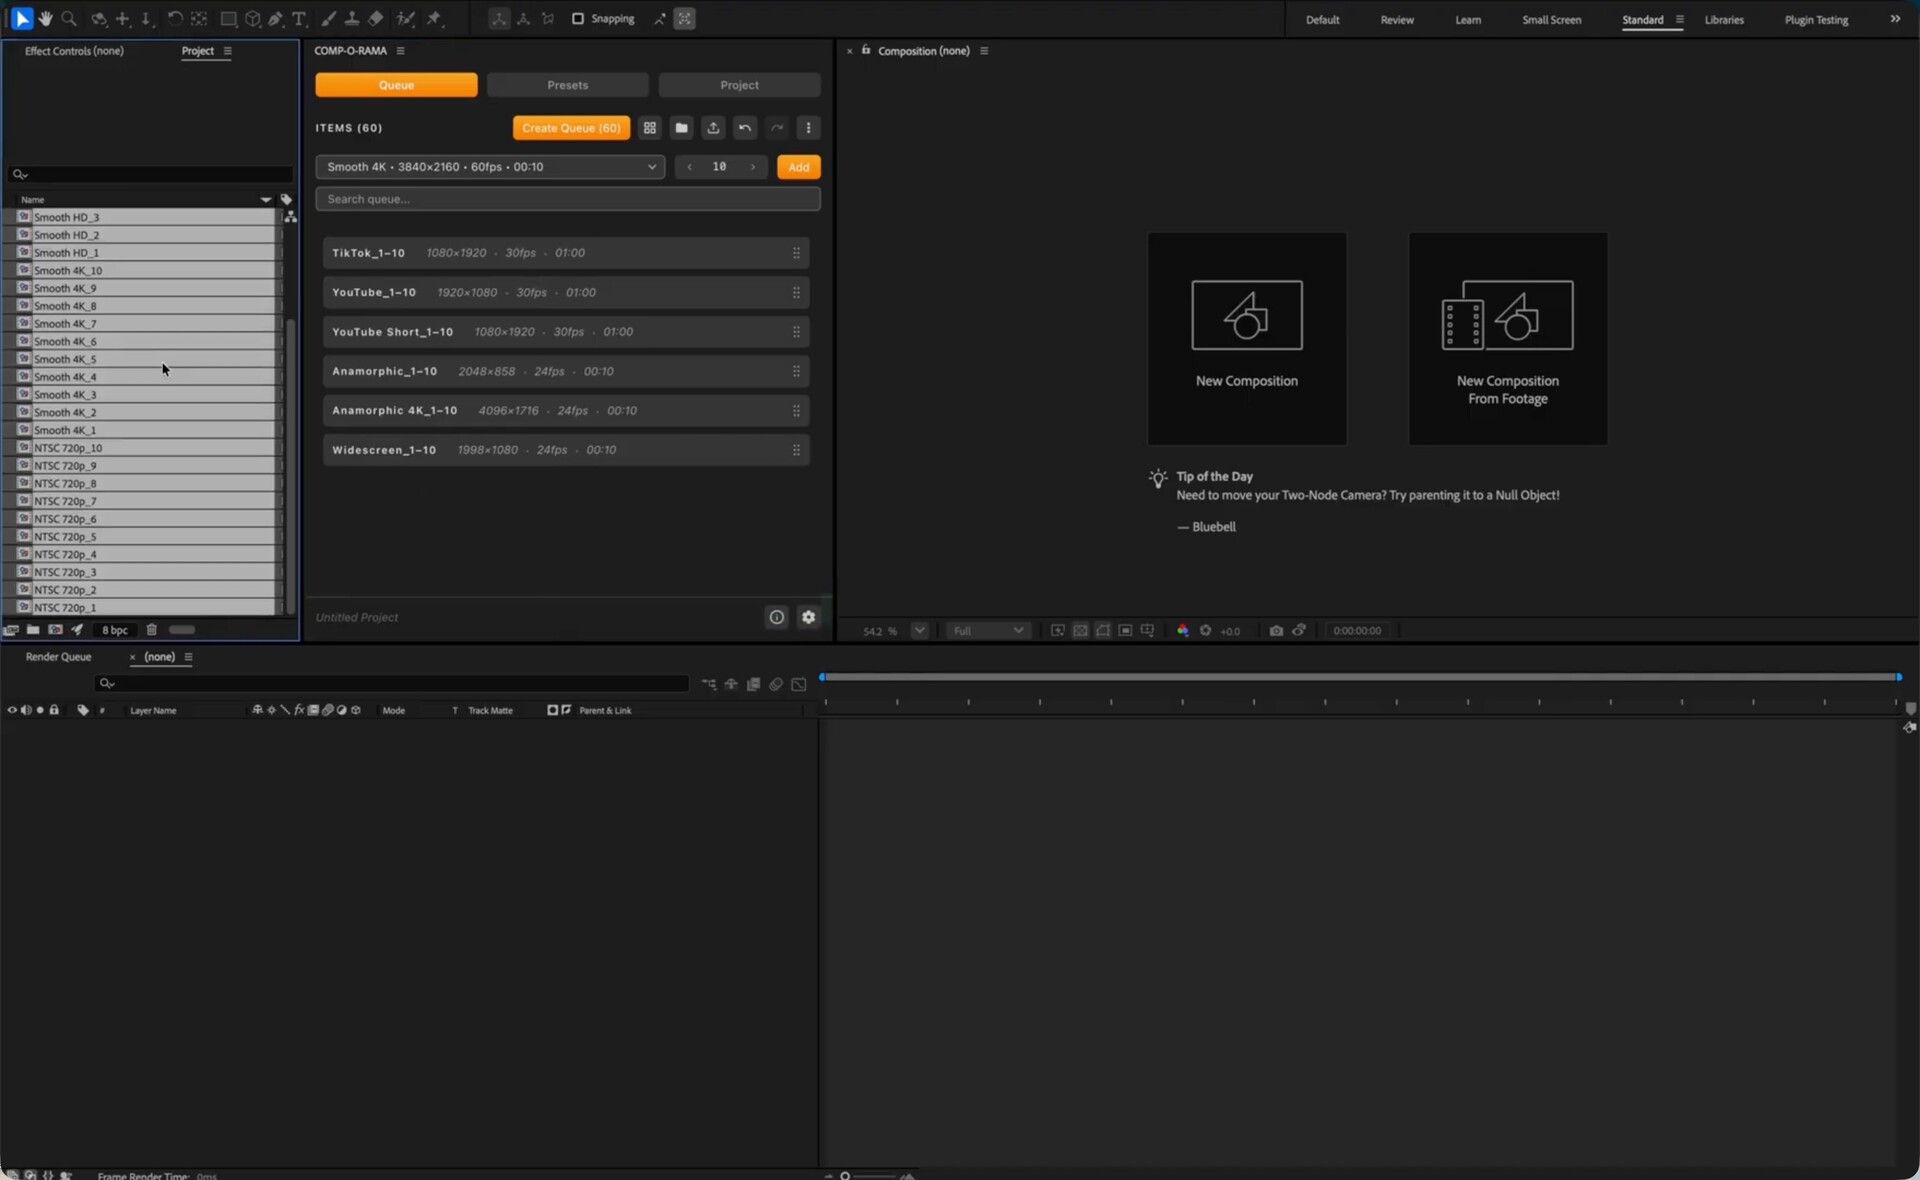Select the Roto Brush tool
The image size is (1920, 1180).
tap(405, 19)
